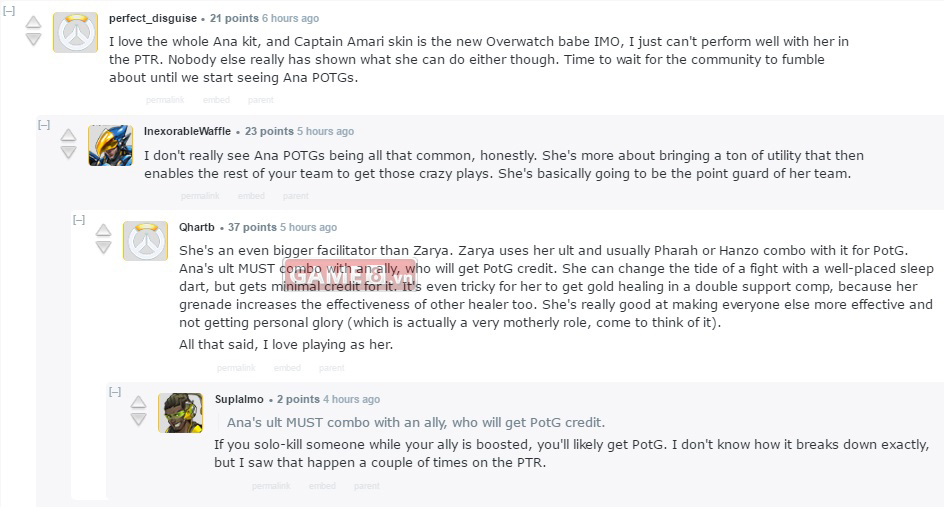Click Suplalmo's Lucio avatar thumbnail
The image size is (944, 507).
pyautogui.click(x=180, y=412)
